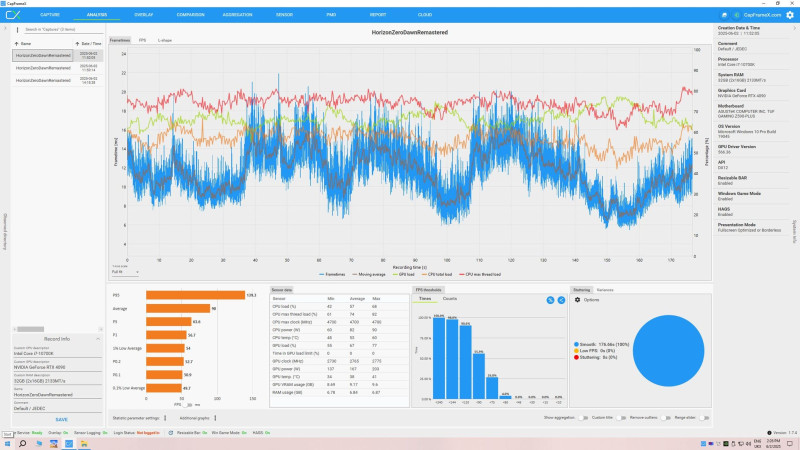Open the CLOUD tab
The height and width of the screenshot is (450, 800).
(425, 15)
